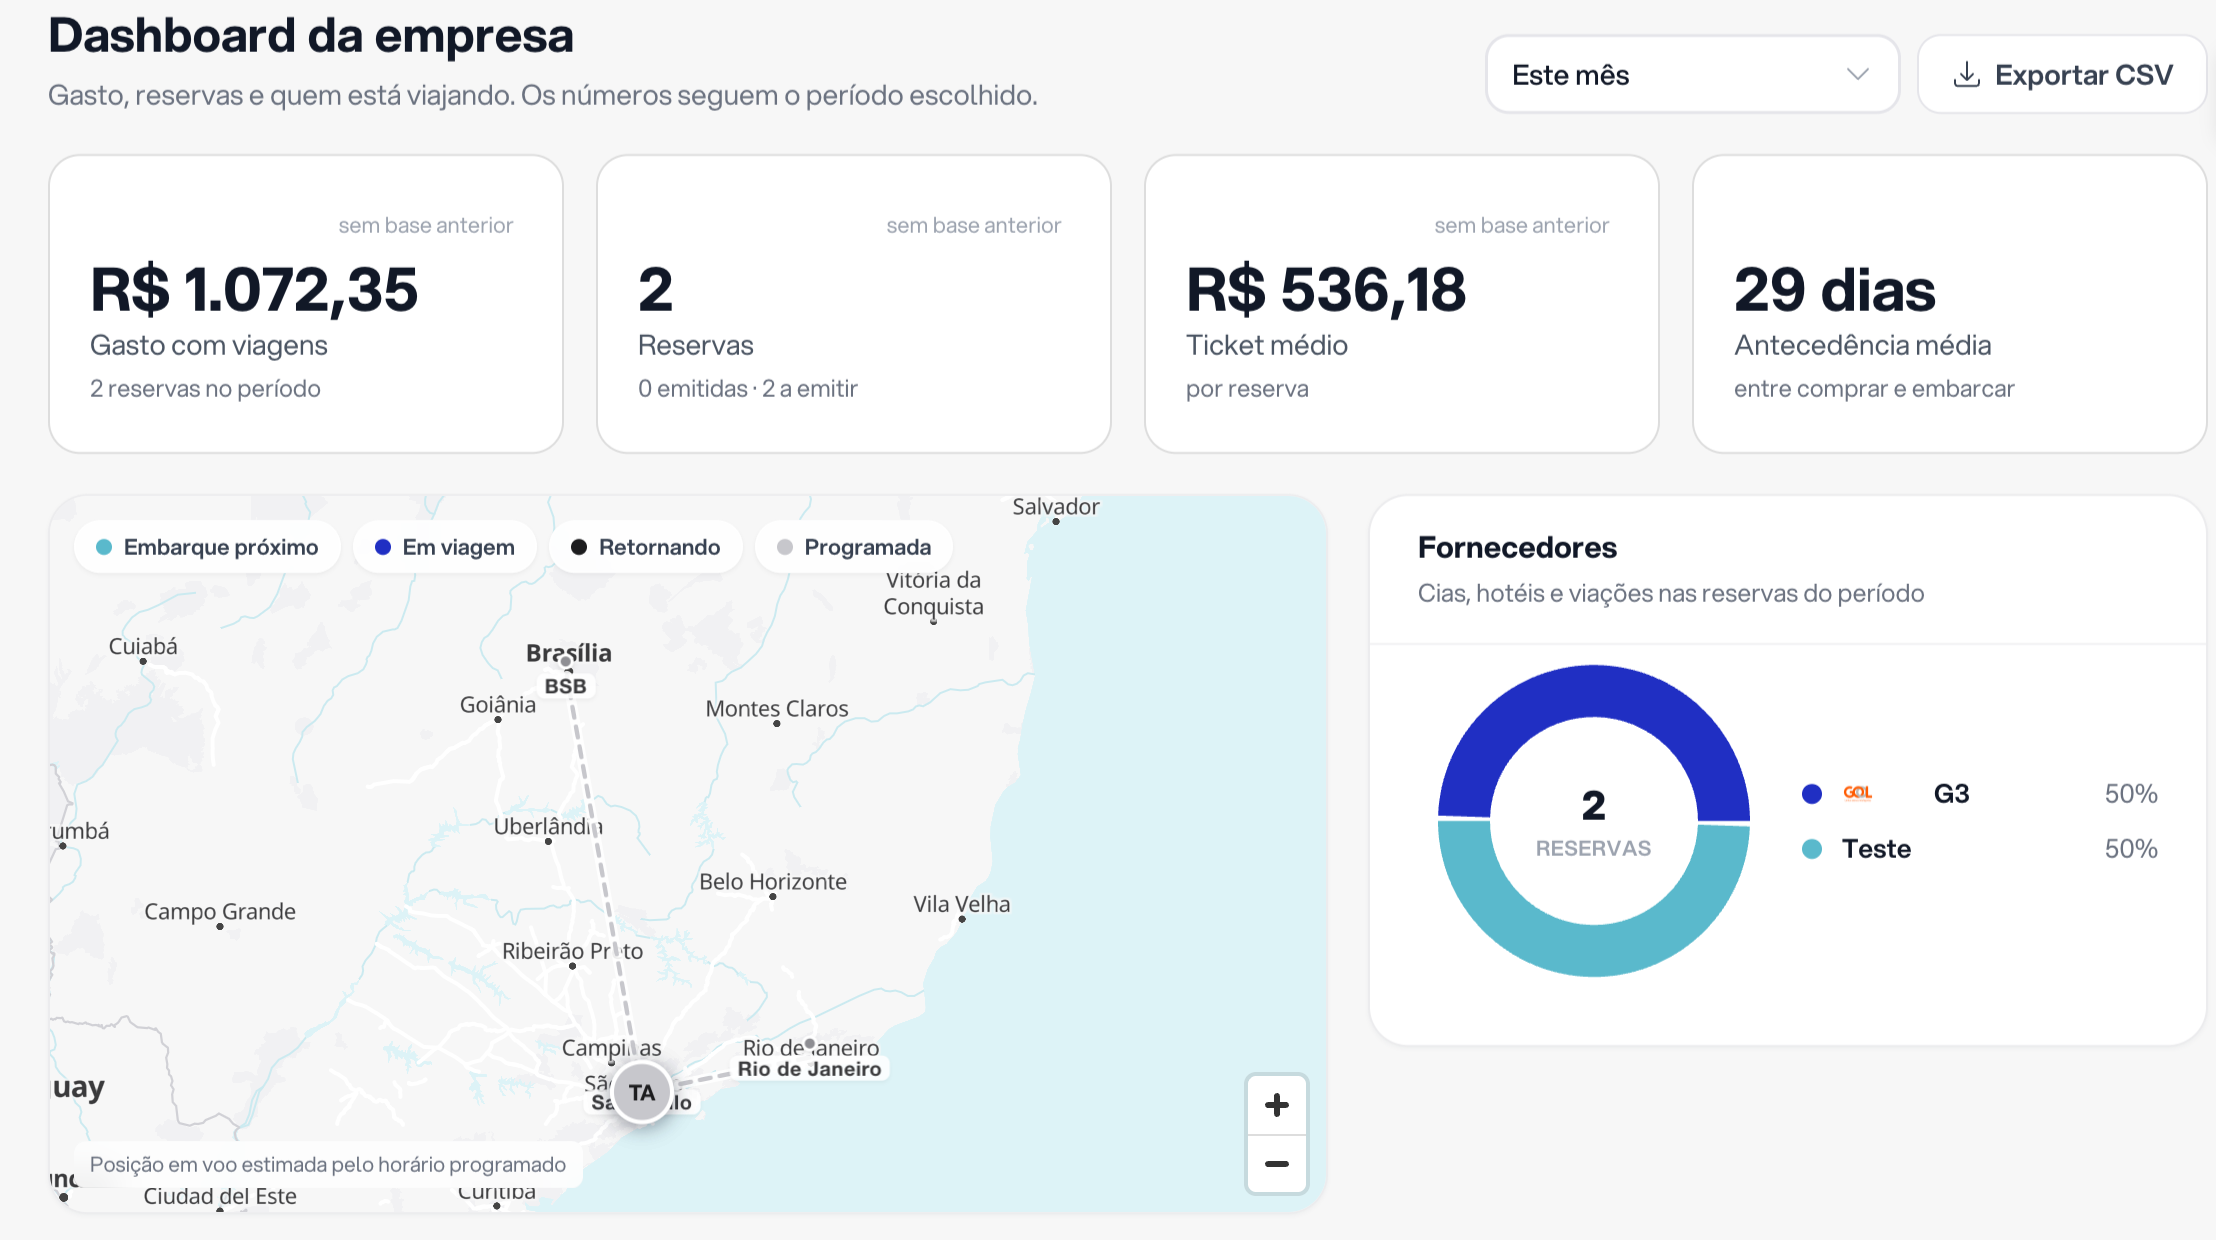Click the dark blue G3 legend dot
This screenshot has height=1240, width=2216.
[x=1812, y=794]
